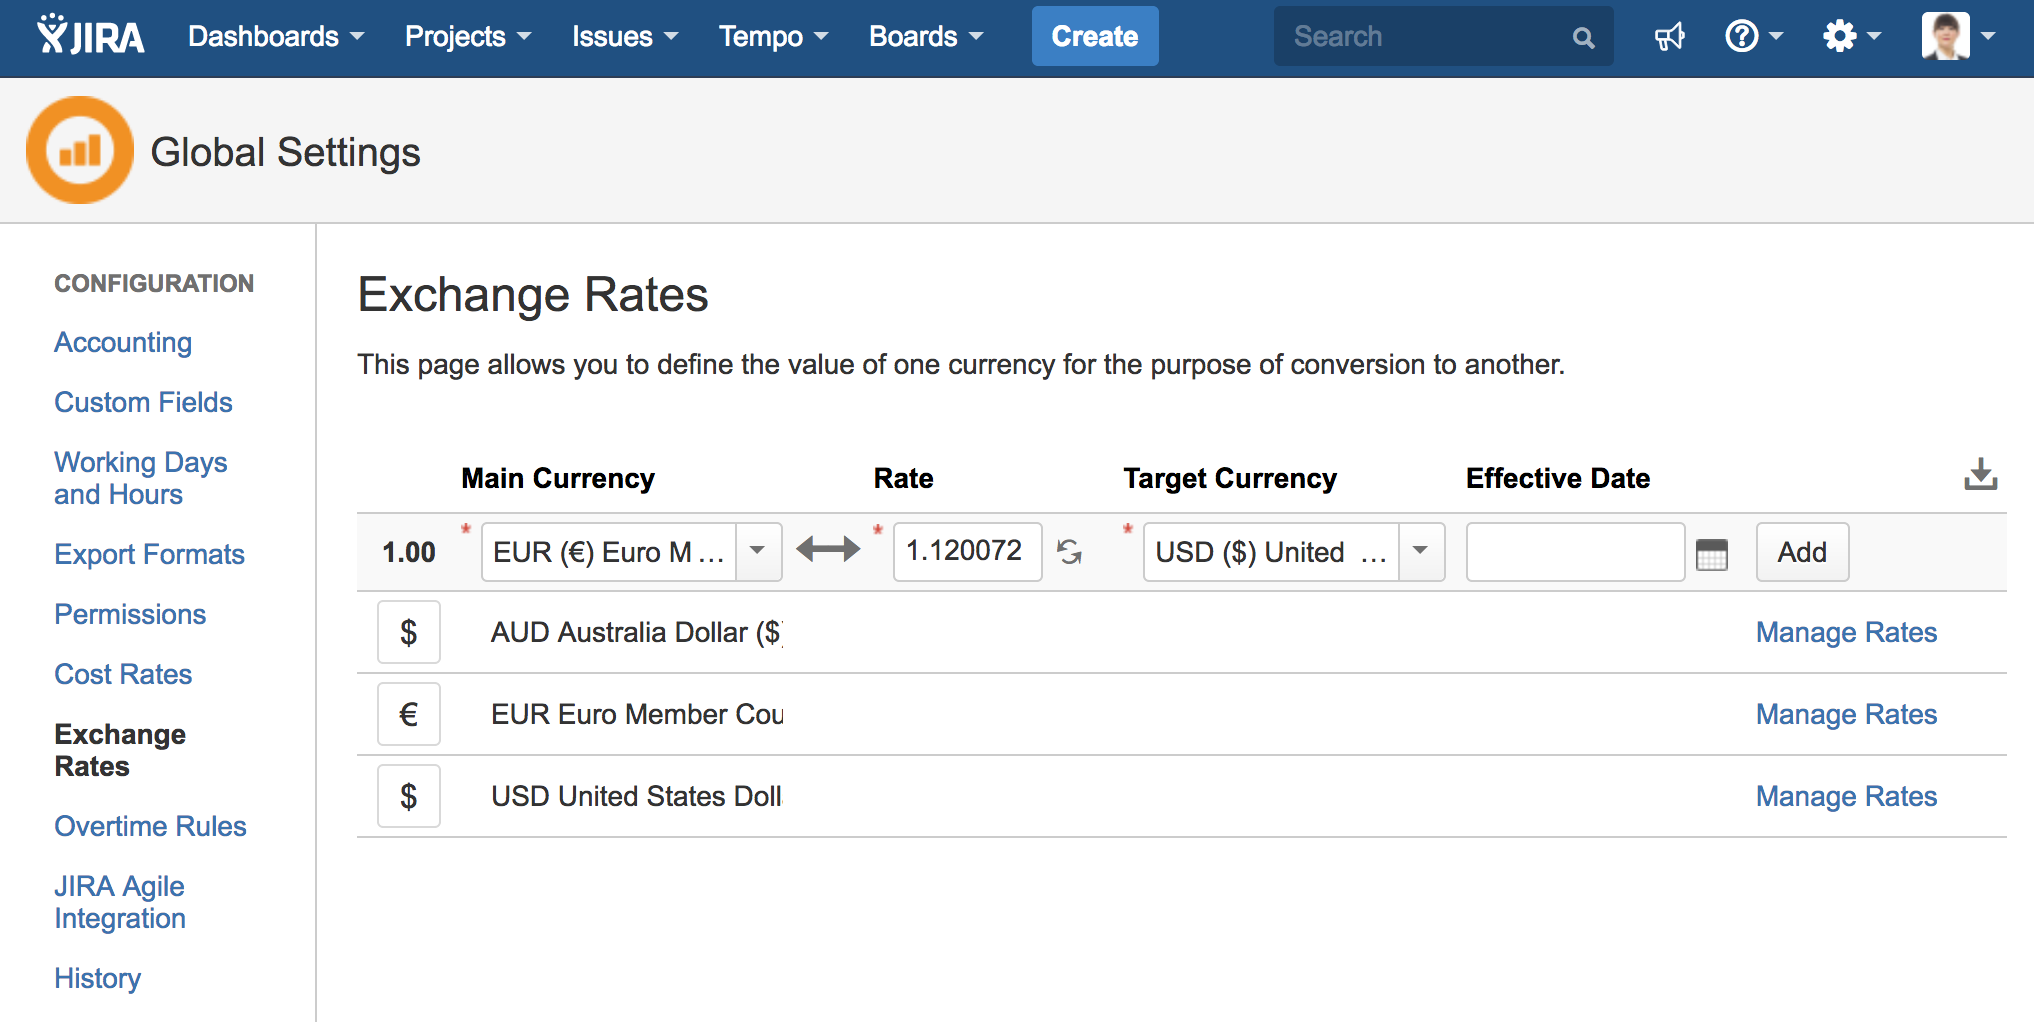The width and height of the screenshot is (2034, 1022).
Task: Expand the Boards menu
Action: [925, 36]
